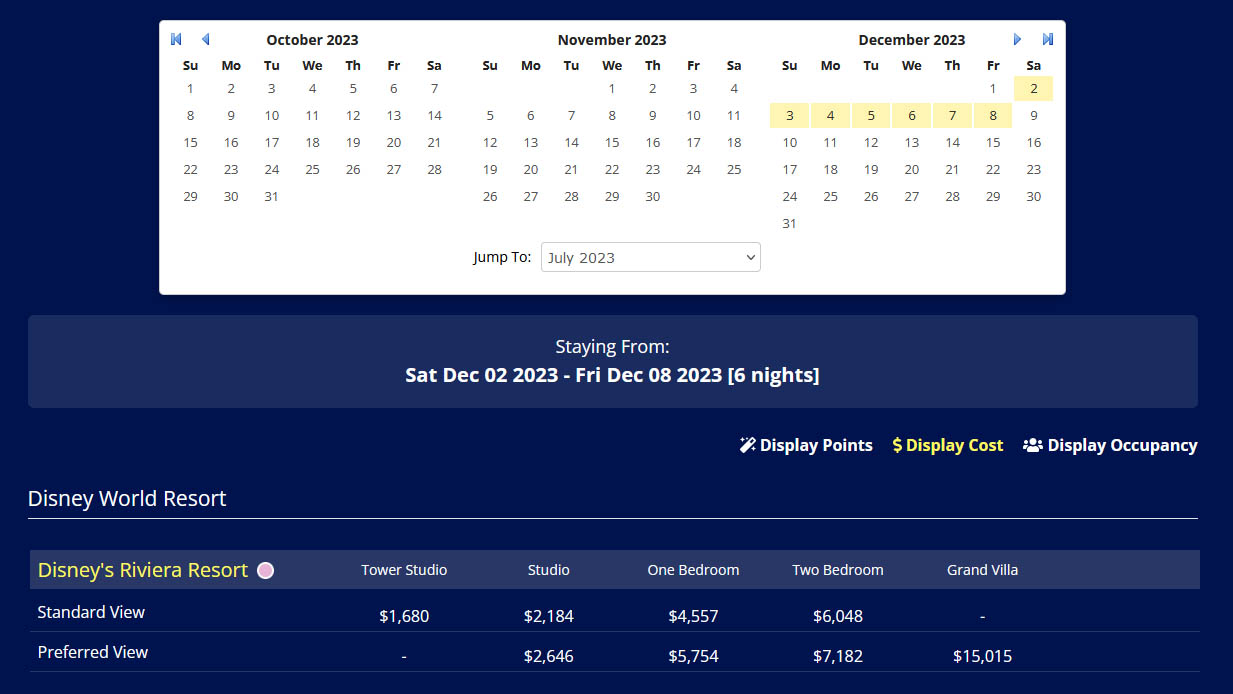Open the Jump To month dropdown
The image size is (1233, 694).
651,257
